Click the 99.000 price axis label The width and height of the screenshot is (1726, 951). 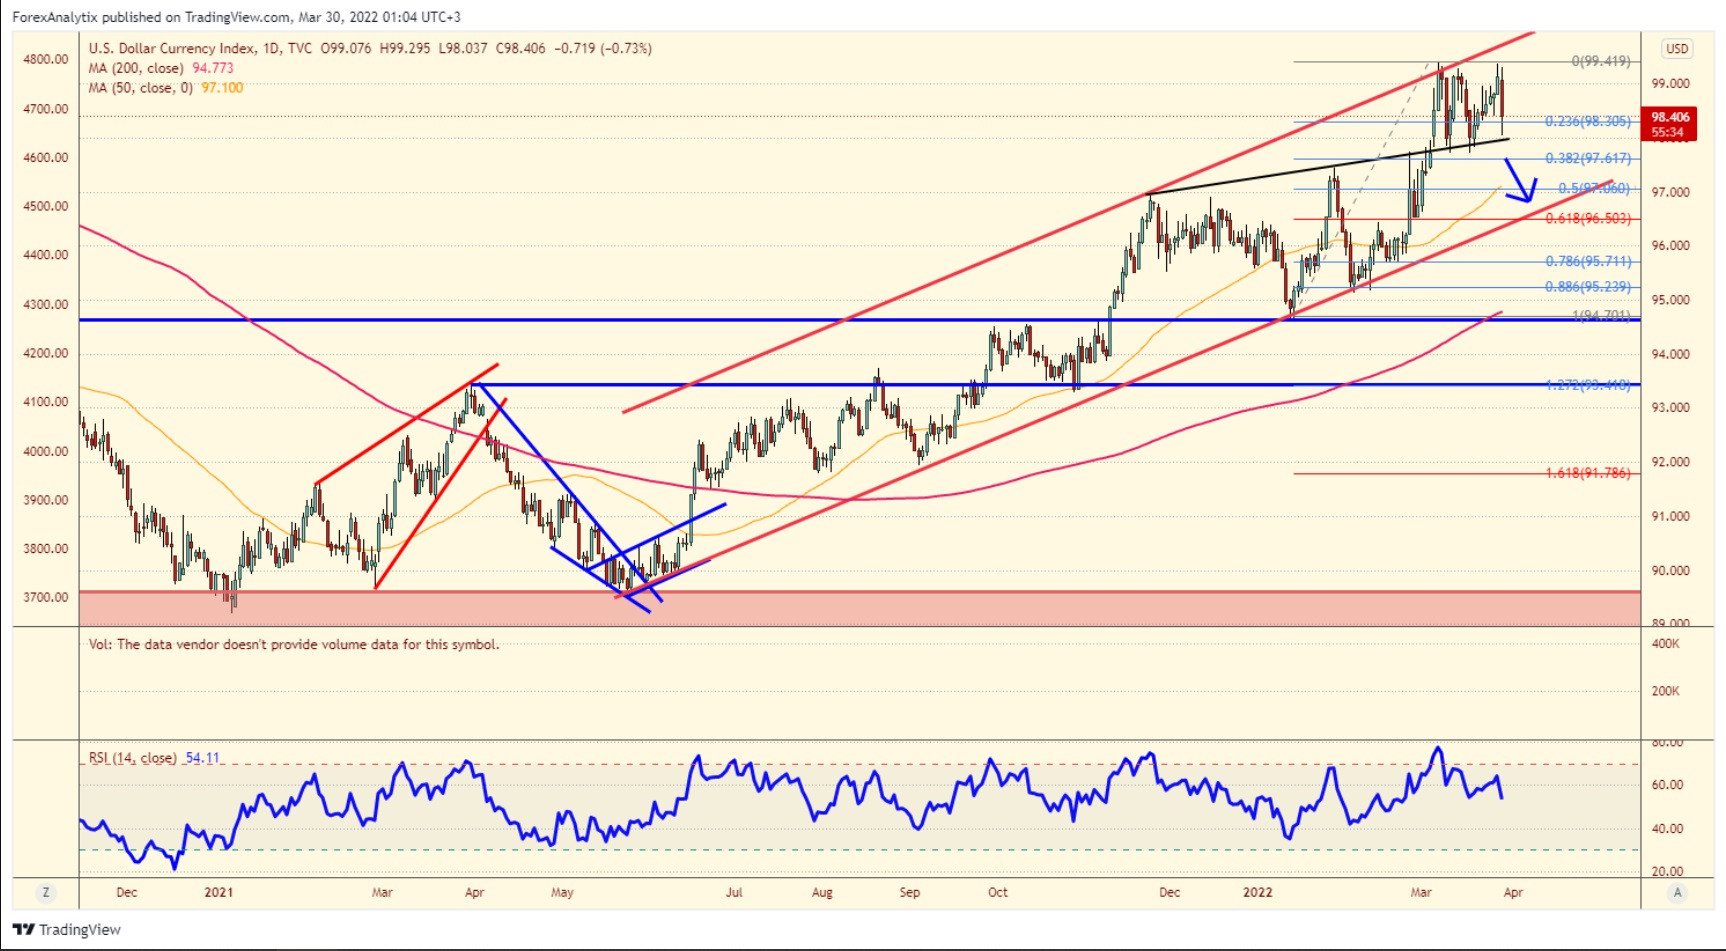(x=1671, y=84)
